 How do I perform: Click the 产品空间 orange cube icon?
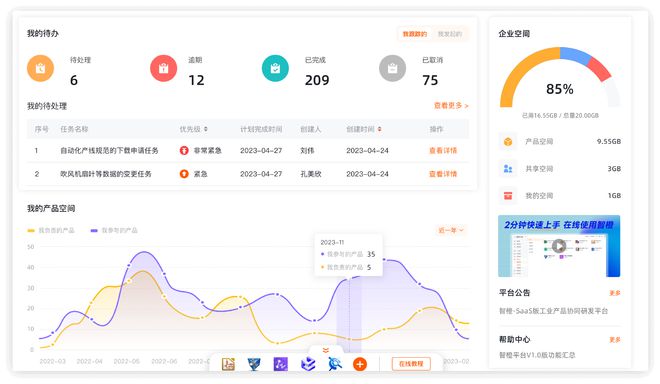coord(508,141)
